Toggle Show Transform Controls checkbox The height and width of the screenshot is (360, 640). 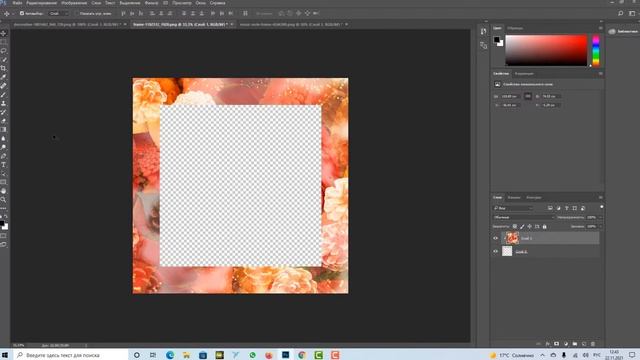coord(76,13)
